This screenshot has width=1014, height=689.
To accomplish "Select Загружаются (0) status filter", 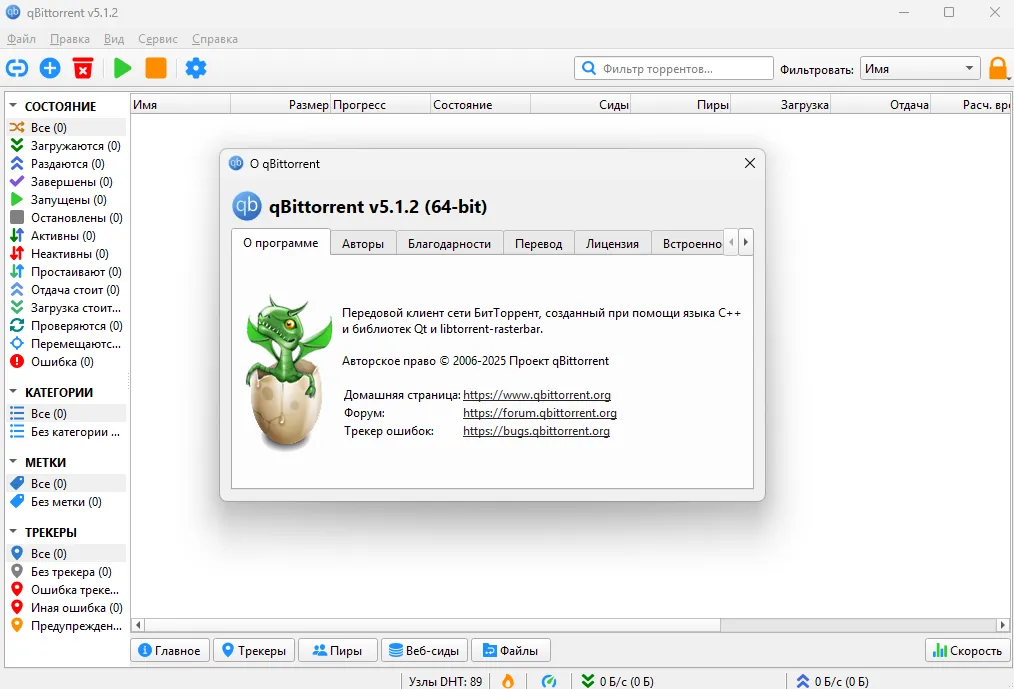I will point(75,146).
